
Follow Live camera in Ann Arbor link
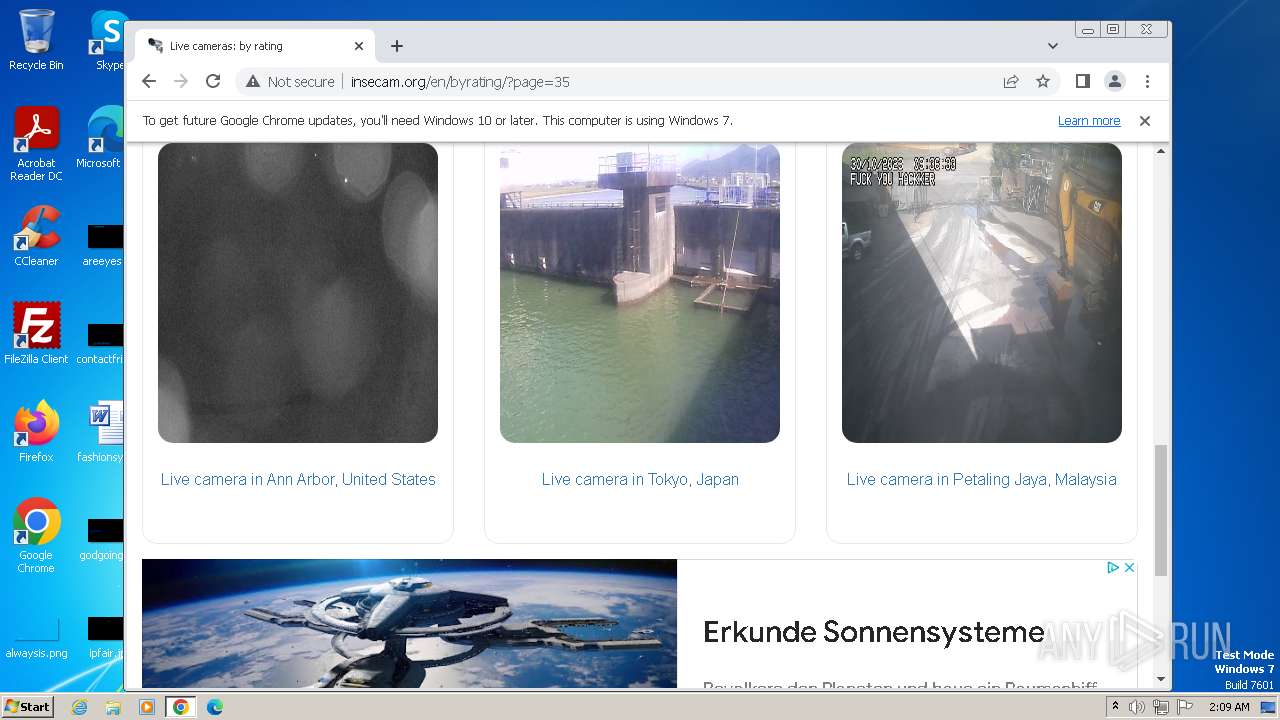pyautogui.click(x=298, y=479)
